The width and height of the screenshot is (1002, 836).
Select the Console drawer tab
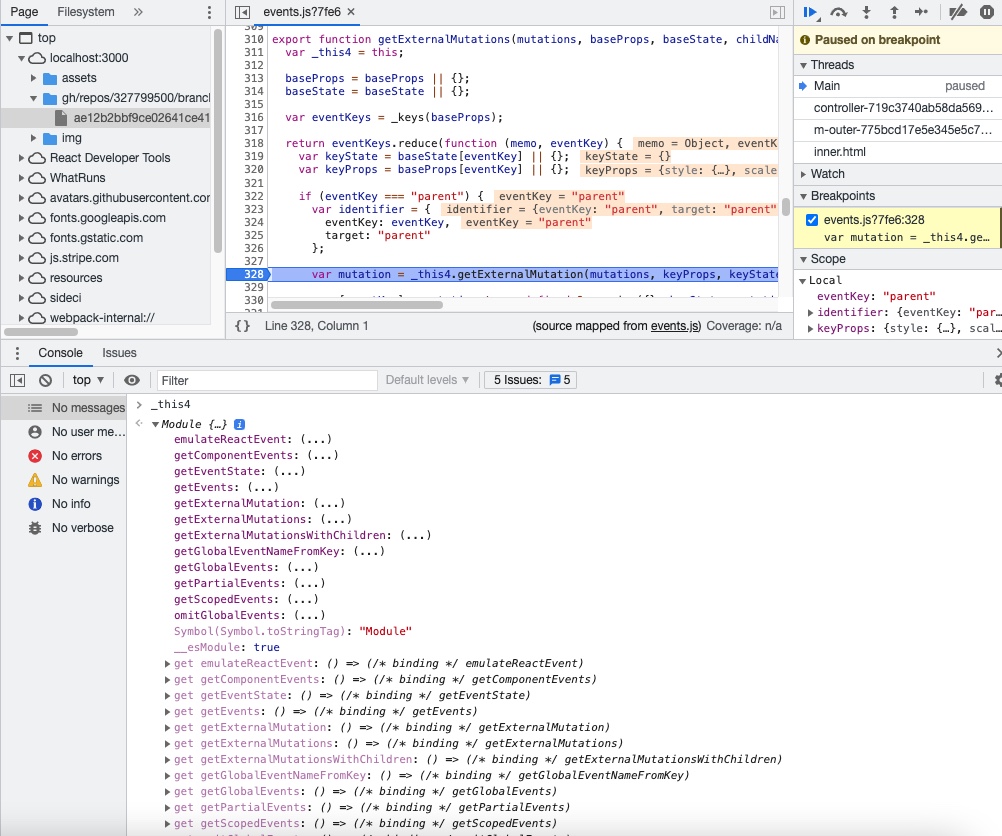click(x=60, y=353)
